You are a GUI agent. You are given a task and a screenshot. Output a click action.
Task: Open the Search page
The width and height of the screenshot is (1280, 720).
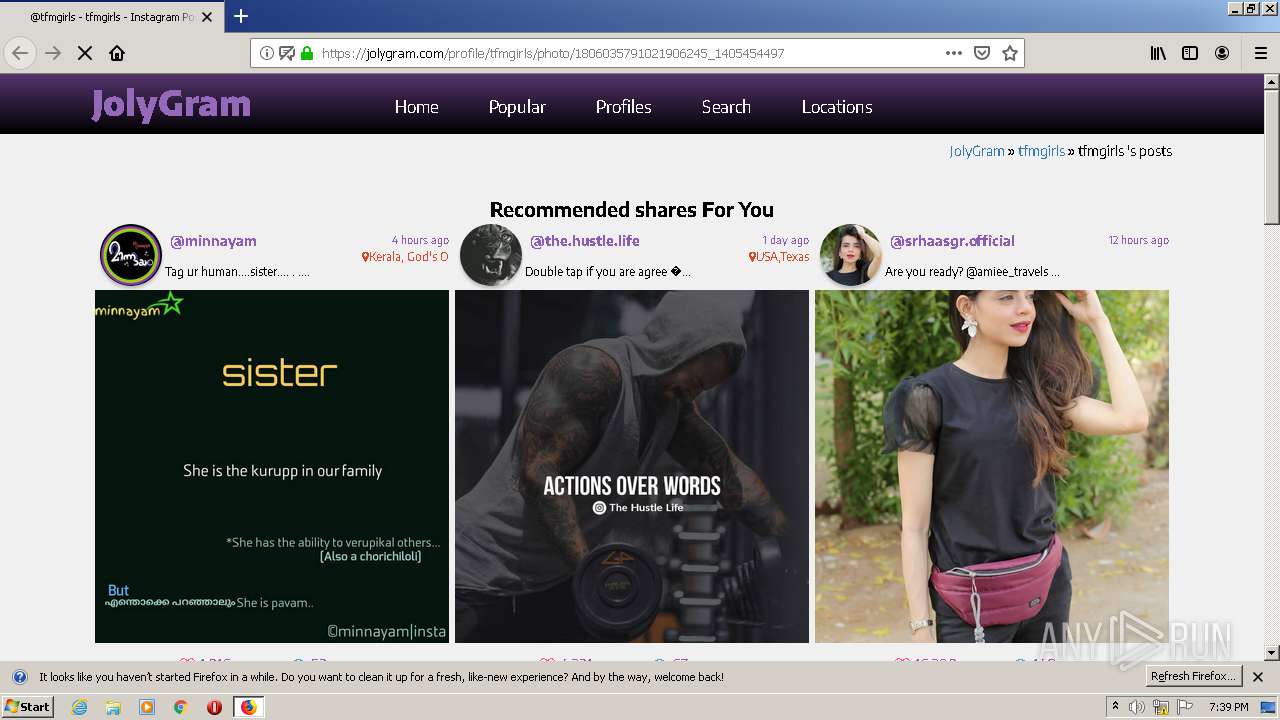(726, 107)
